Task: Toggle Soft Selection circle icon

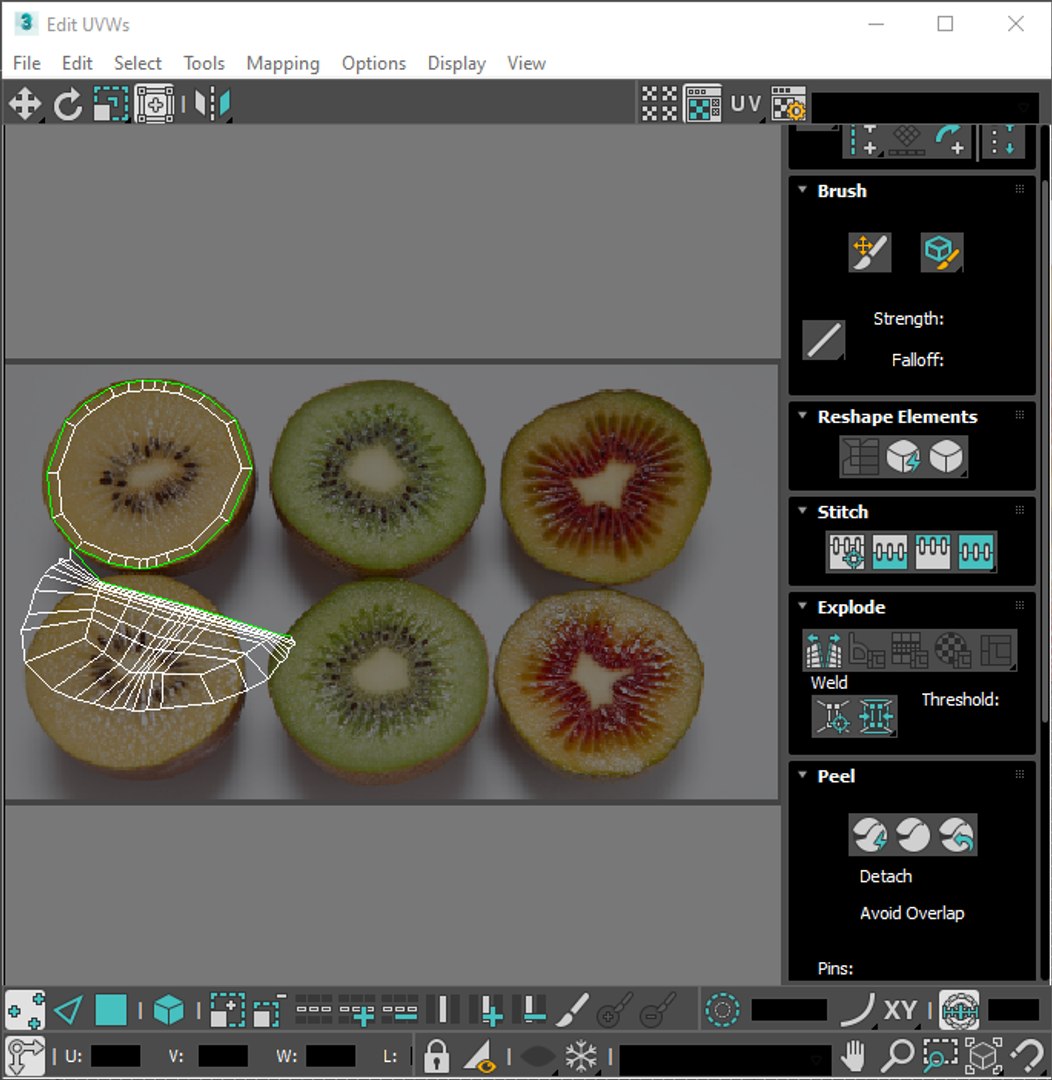Action: [722, 1011]
